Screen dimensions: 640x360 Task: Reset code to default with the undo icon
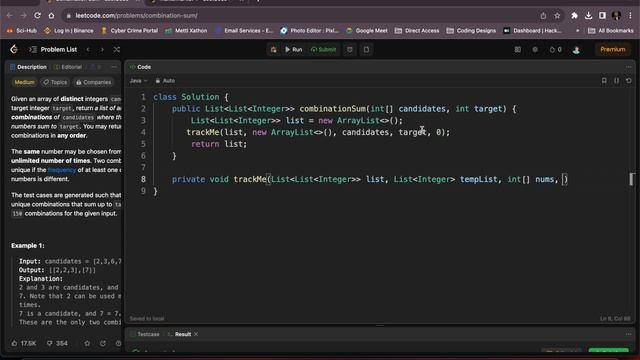click(x=629, y=81)
